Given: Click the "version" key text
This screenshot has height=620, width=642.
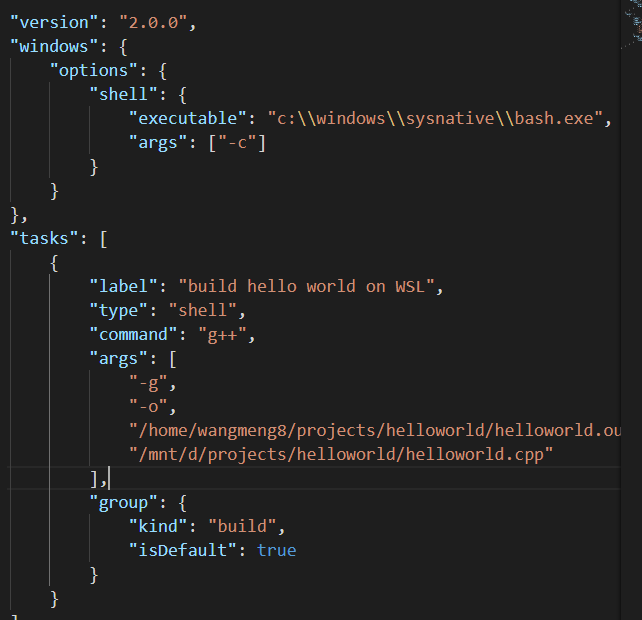Looking at the screenshot, I should click(x=54, y=23).
